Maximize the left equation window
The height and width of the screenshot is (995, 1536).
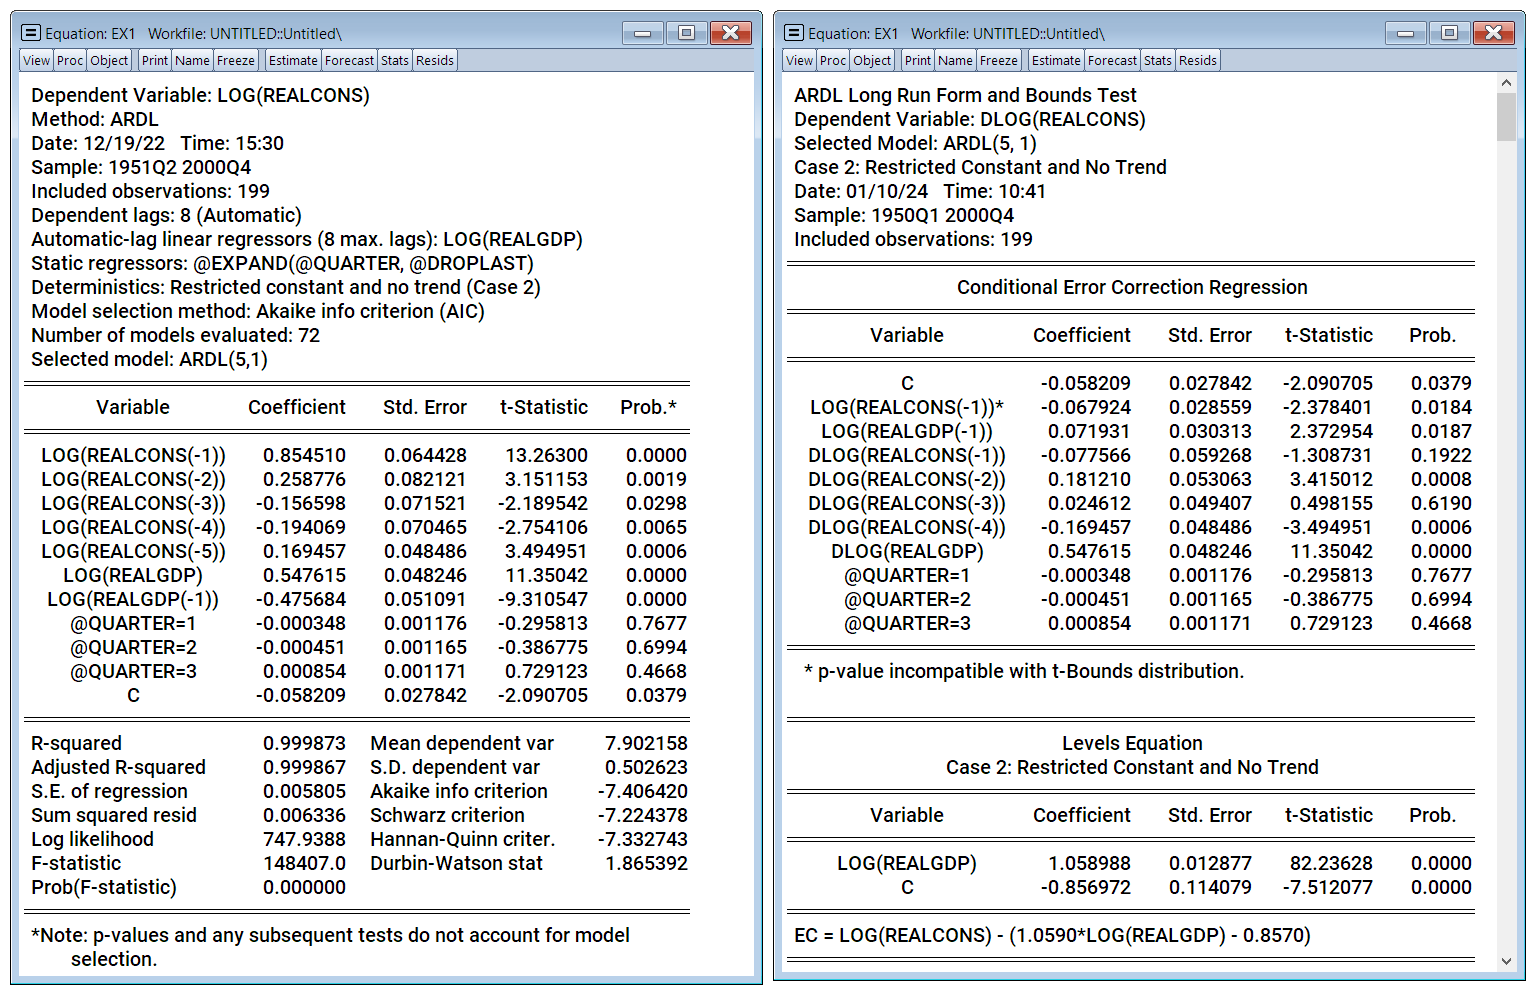pyautogui.click(x=686, y=33)
